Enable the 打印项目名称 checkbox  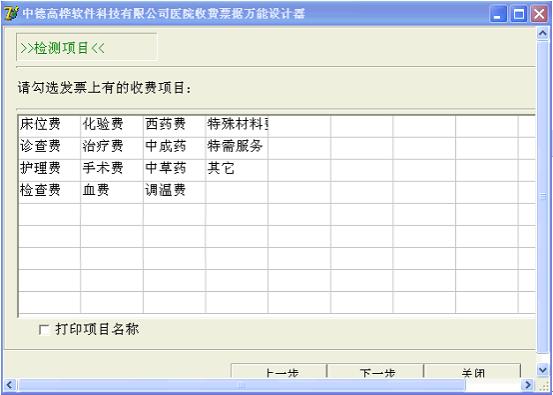[x=44, y=330]
